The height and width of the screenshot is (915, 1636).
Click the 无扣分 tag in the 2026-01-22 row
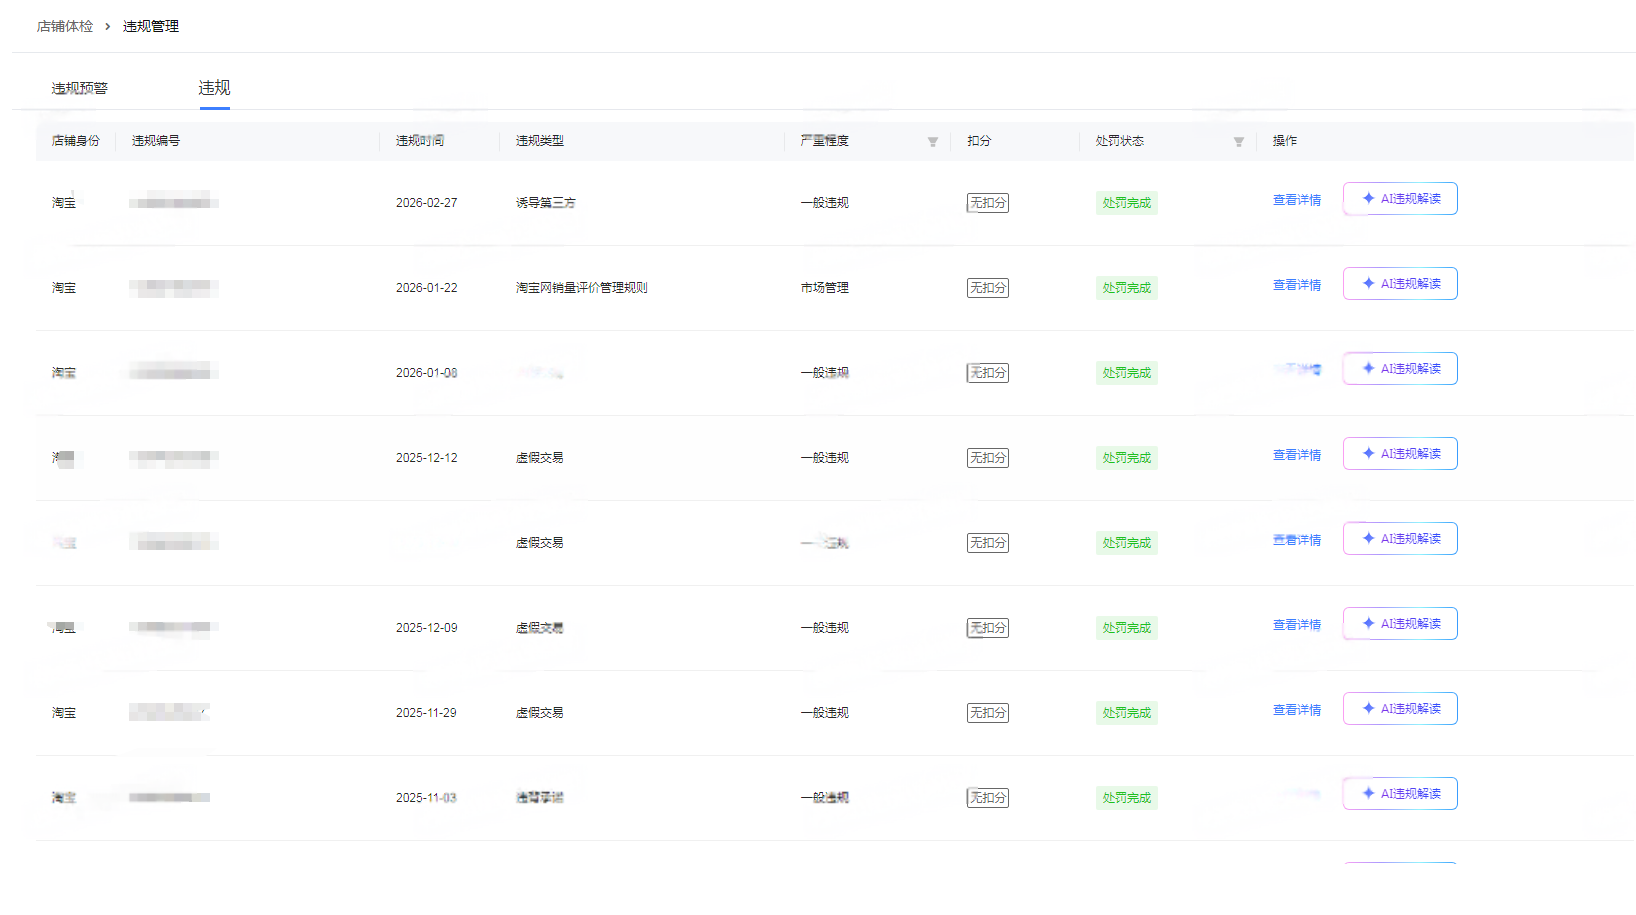point(988,288)
